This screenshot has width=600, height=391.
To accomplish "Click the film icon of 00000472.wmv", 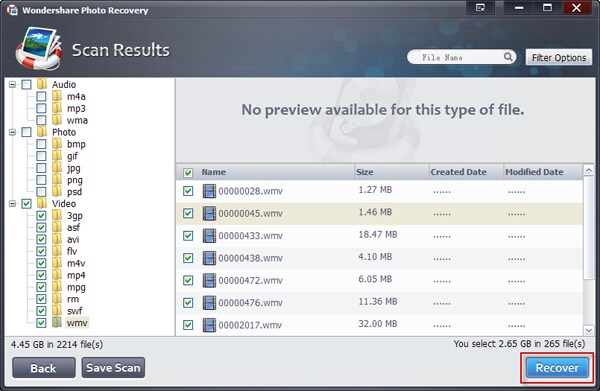I will (x=209, y=280).
